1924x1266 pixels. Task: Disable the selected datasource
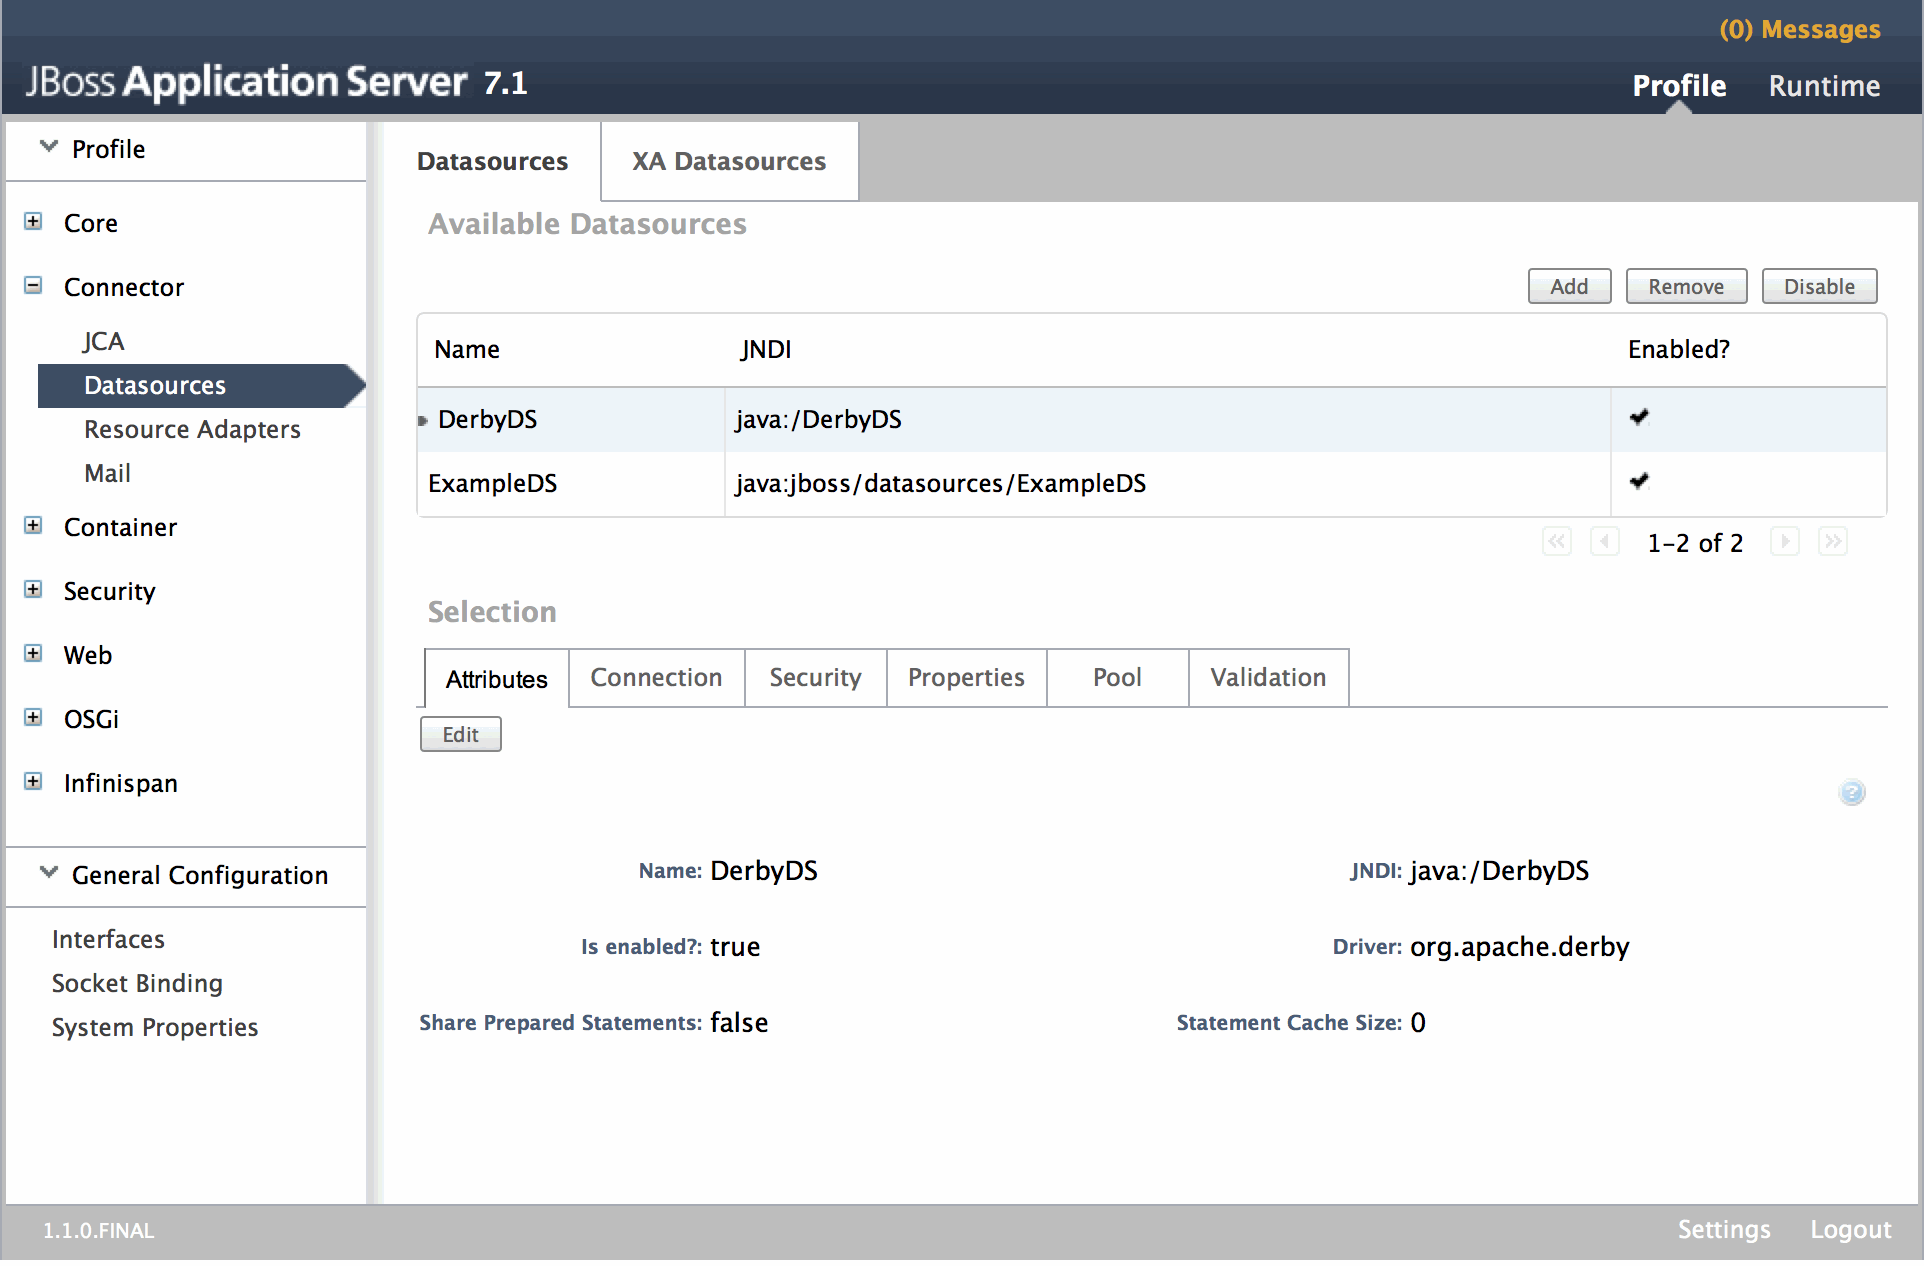tap(1818, 287)
